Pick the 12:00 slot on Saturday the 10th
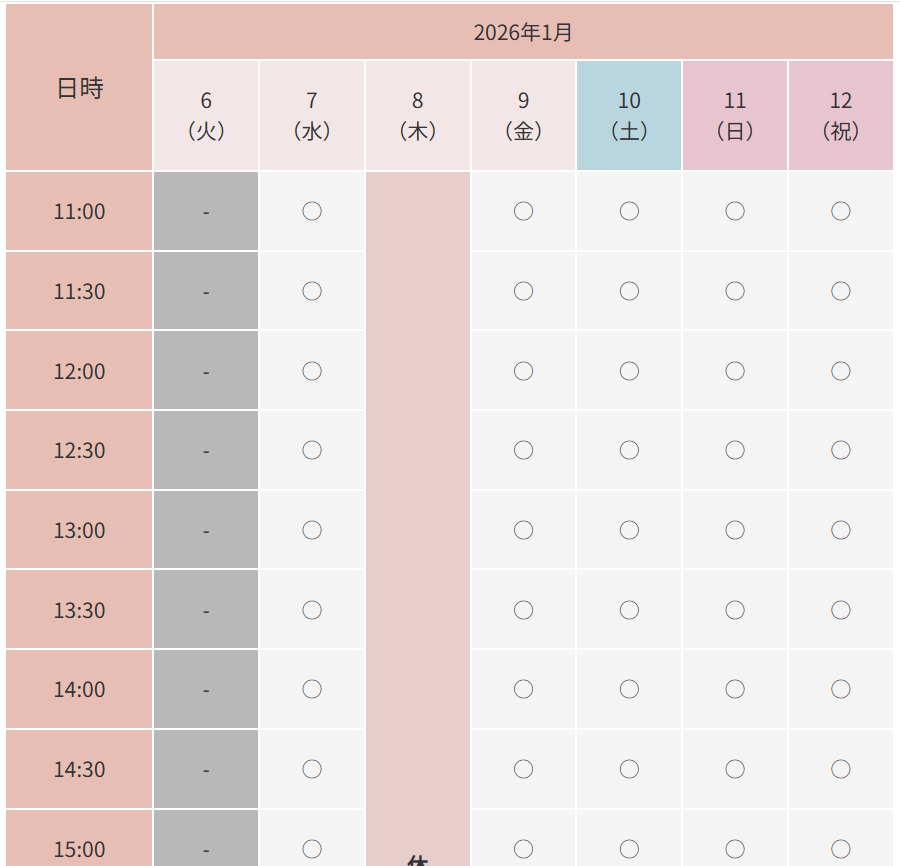 (x=629, y=371)
